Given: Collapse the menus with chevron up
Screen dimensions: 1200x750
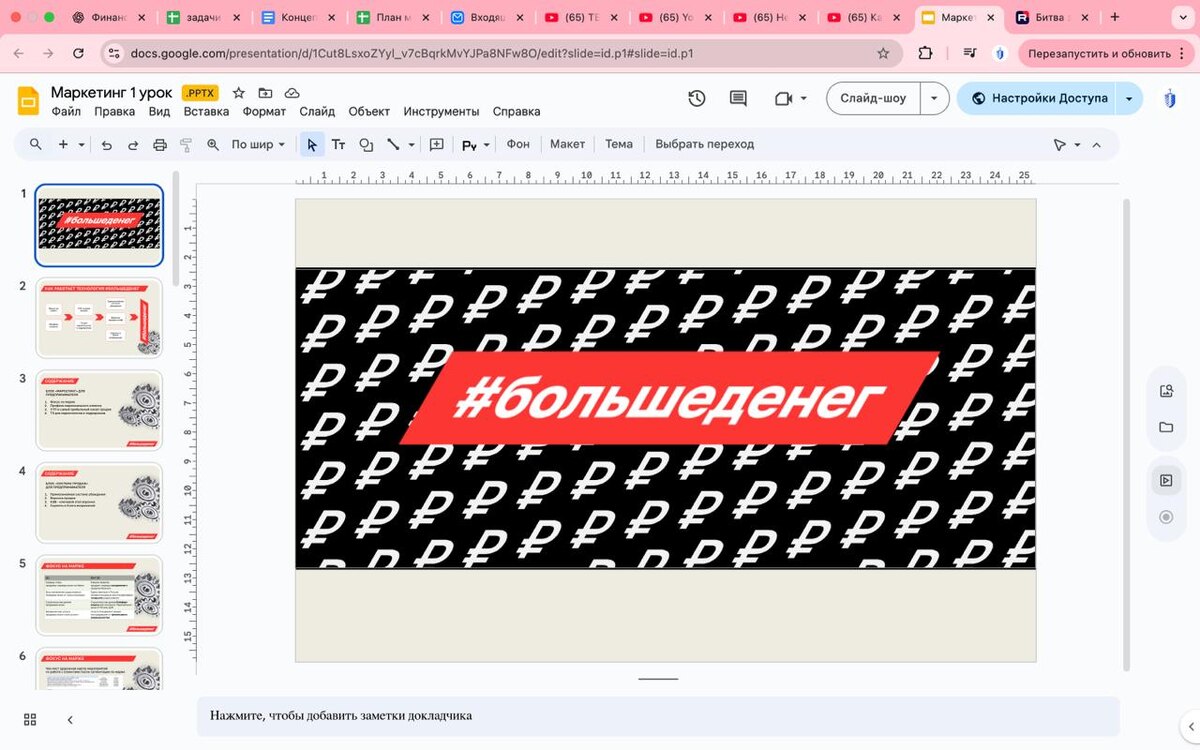Looking at the screenshot, I should click(1096, 145).
